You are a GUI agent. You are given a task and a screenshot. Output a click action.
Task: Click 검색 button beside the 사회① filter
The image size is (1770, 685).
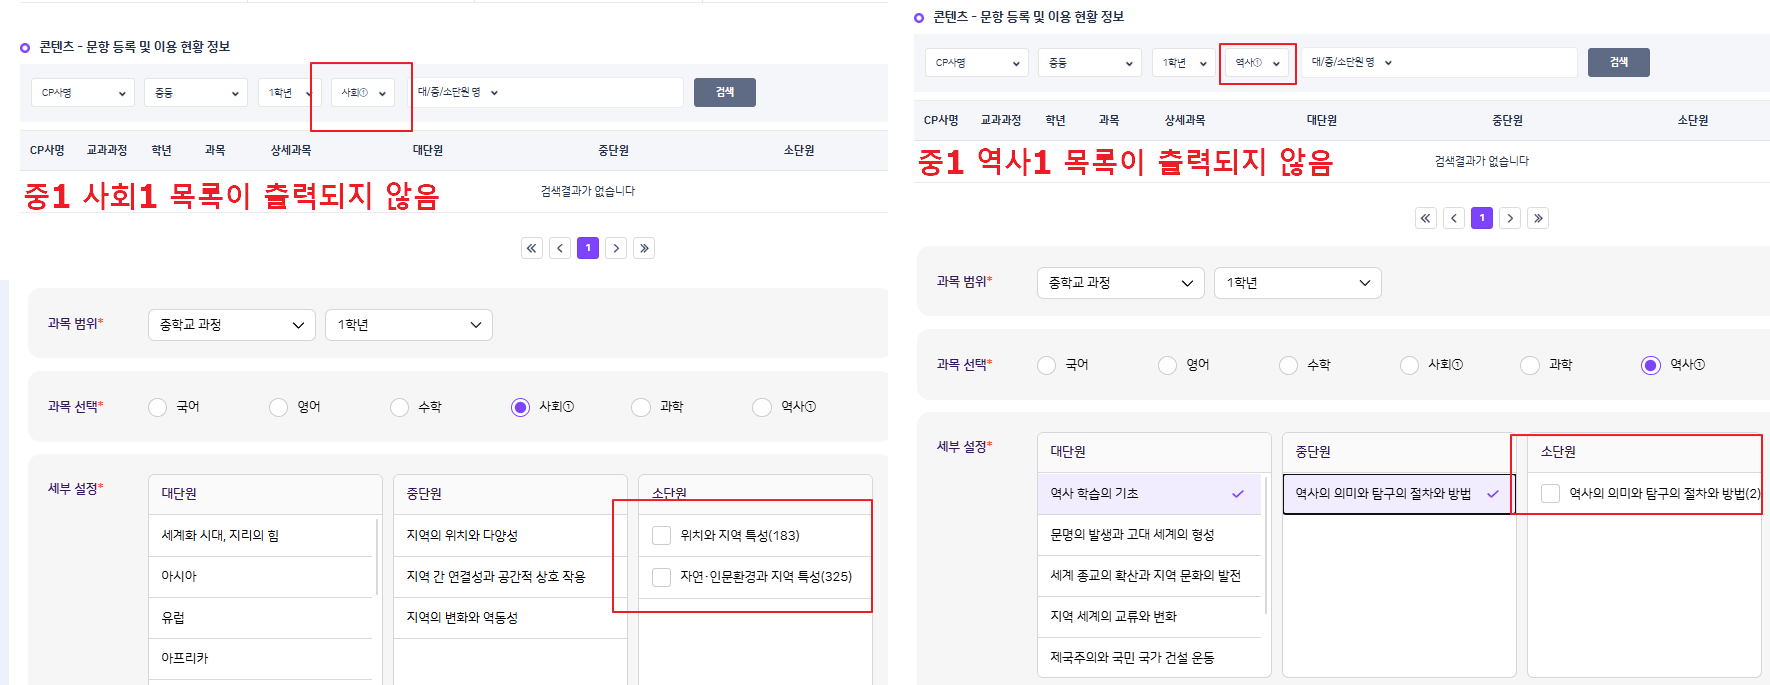(x=725, y=92)
